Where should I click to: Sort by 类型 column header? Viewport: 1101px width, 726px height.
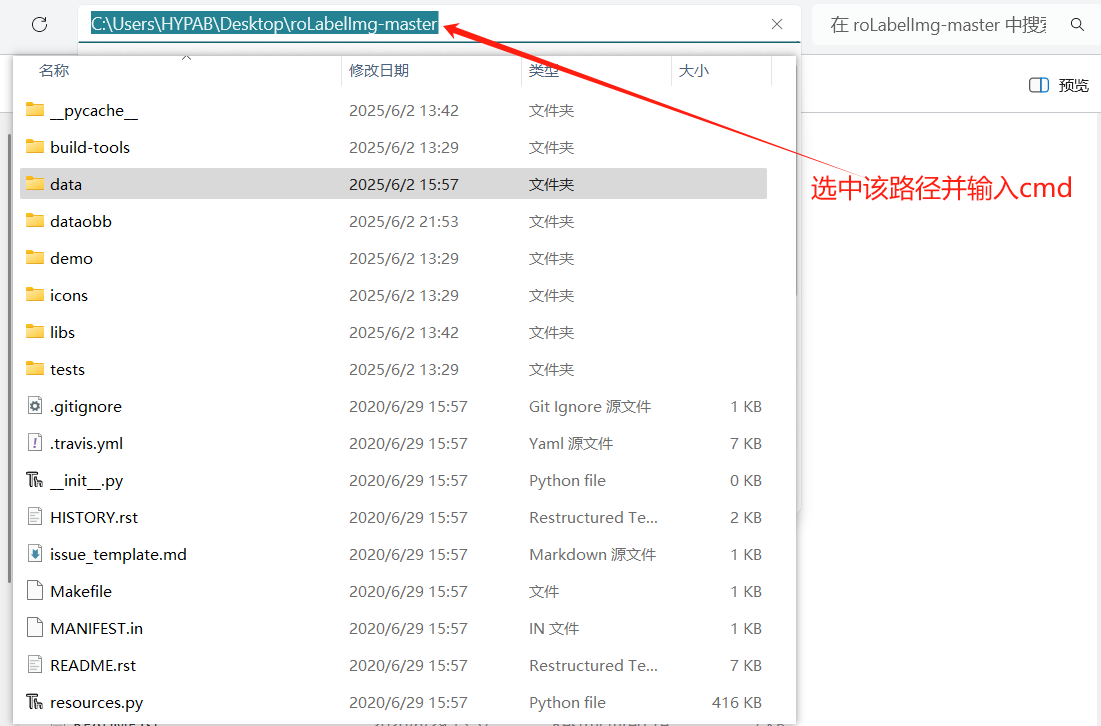(544, 70)
